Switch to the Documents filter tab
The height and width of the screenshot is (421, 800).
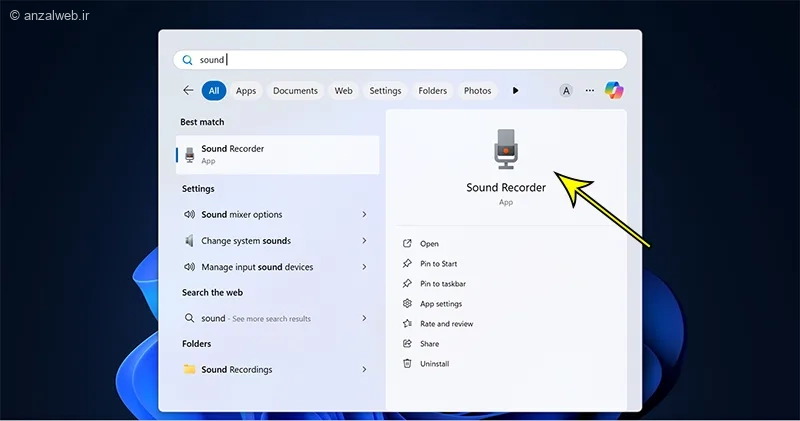pyautogui.click(x=295, y=91)
